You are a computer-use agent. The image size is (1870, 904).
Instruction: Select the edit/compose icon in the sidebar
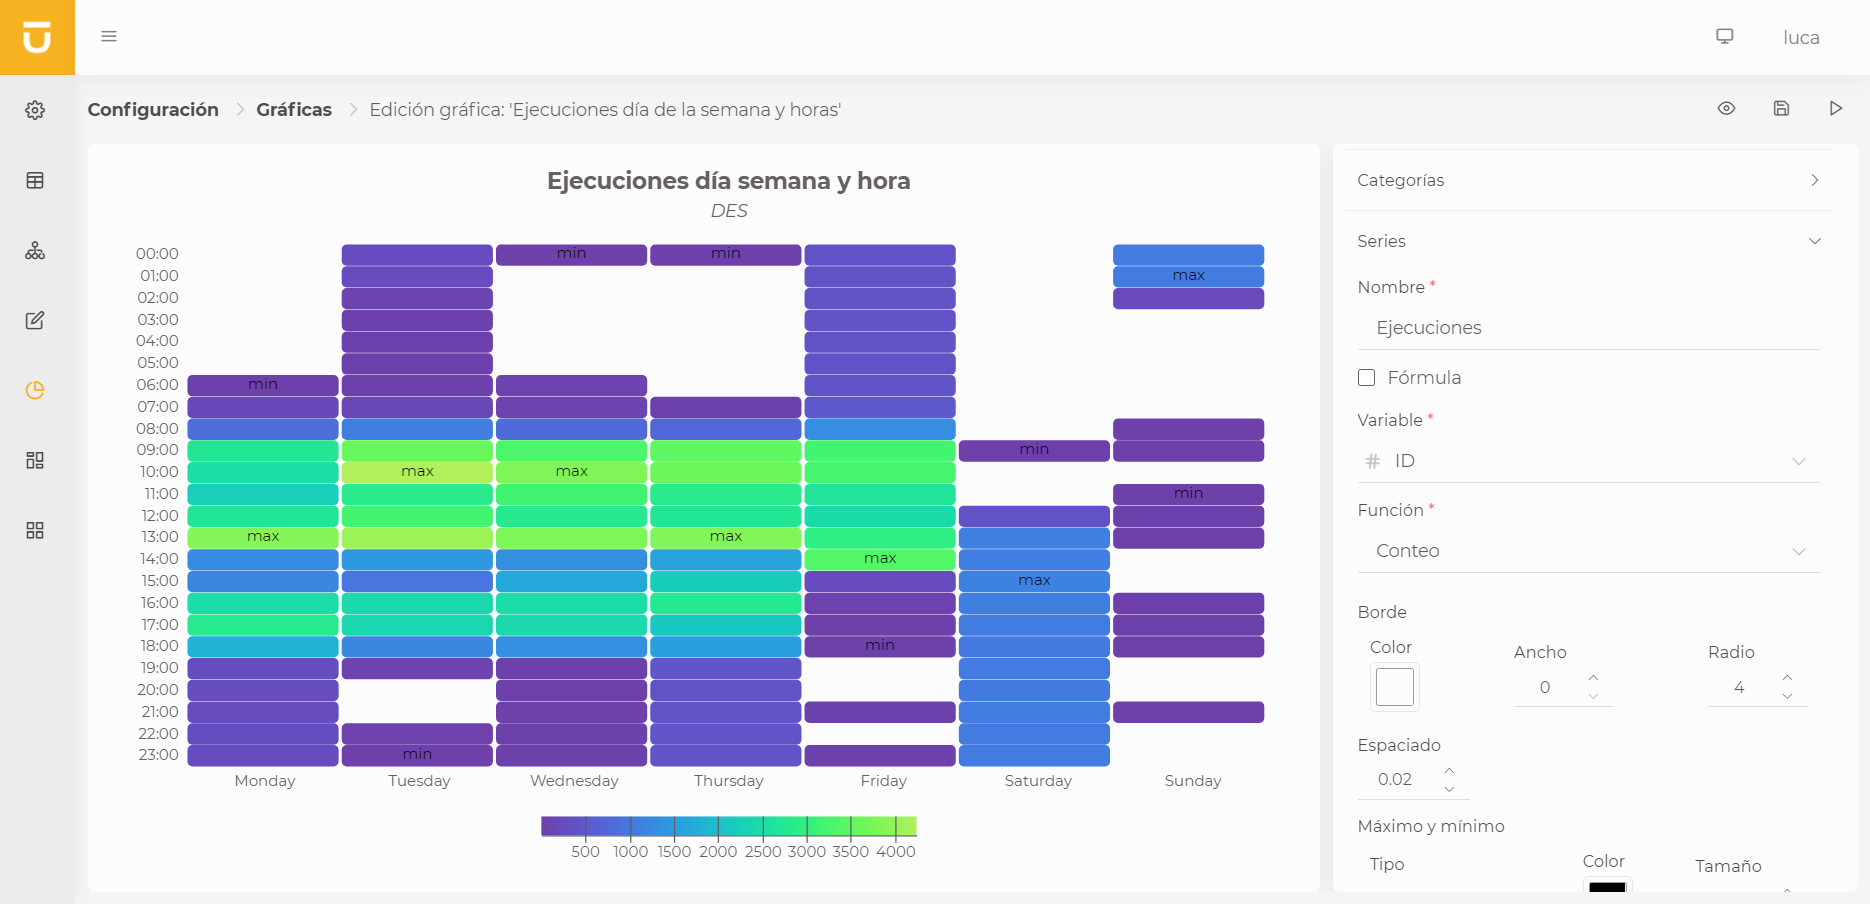(35, 320)
